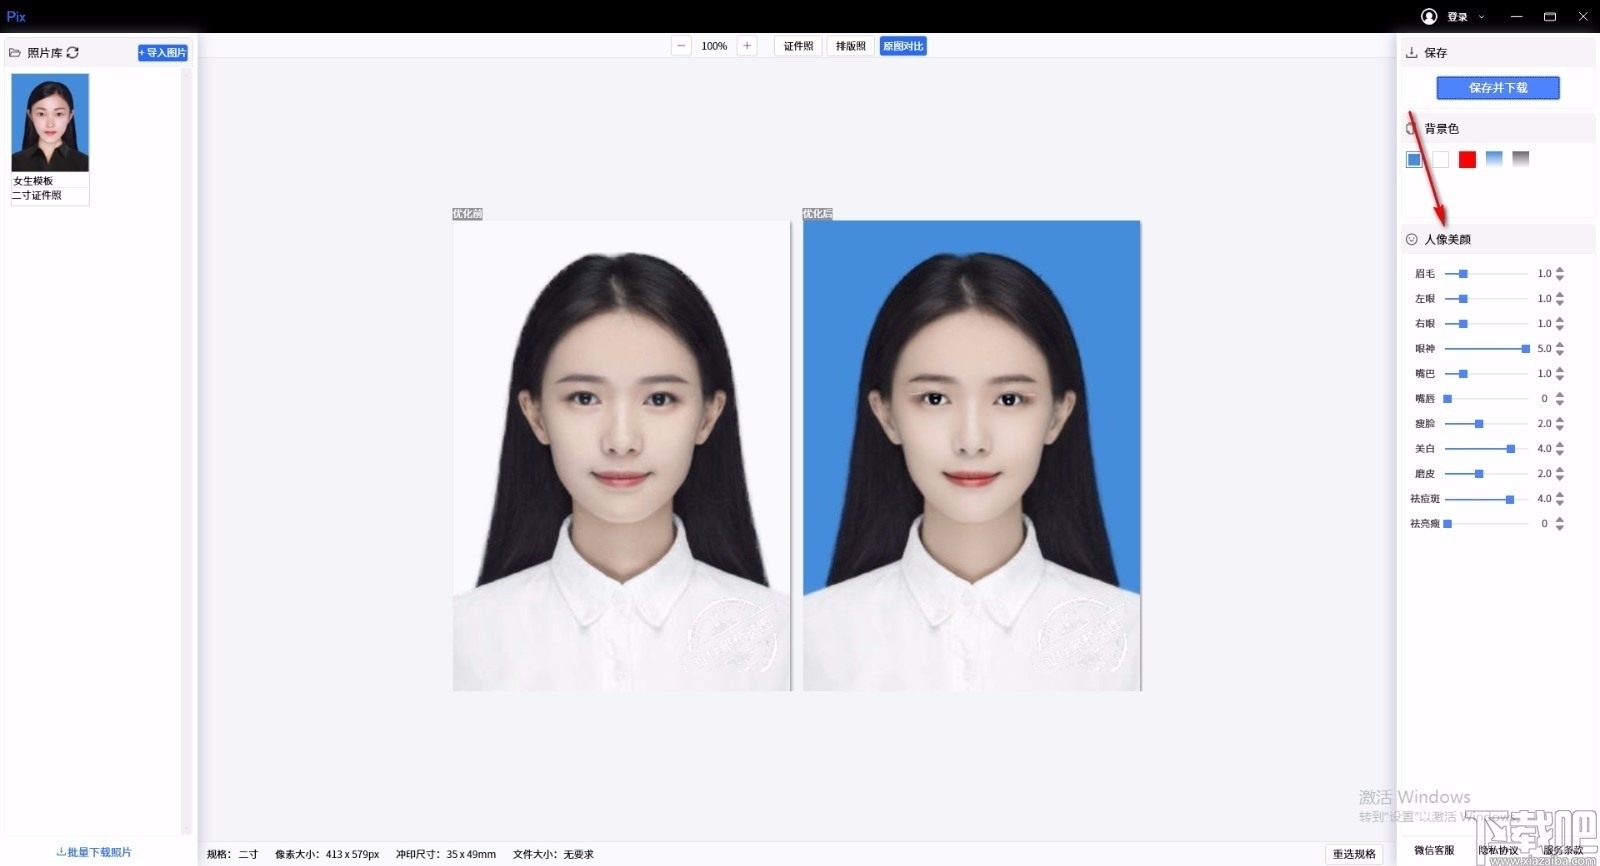Click the 优化前 label

point(467,214)
